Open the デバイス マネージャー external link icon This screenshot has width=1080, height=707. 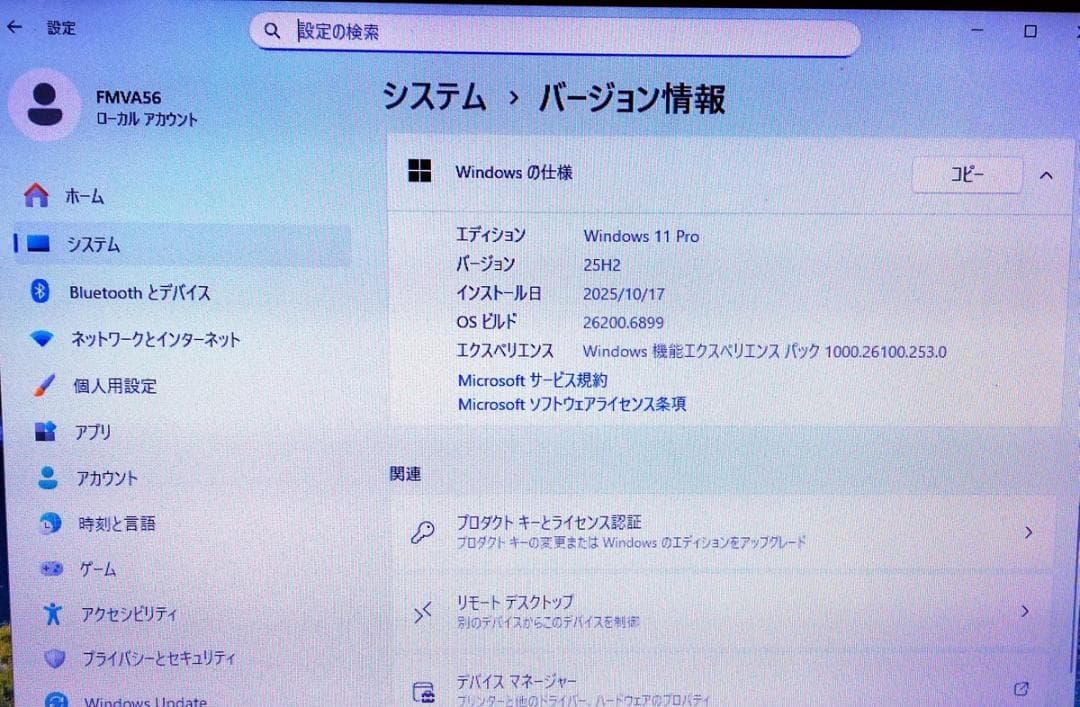coord(1021,688)
